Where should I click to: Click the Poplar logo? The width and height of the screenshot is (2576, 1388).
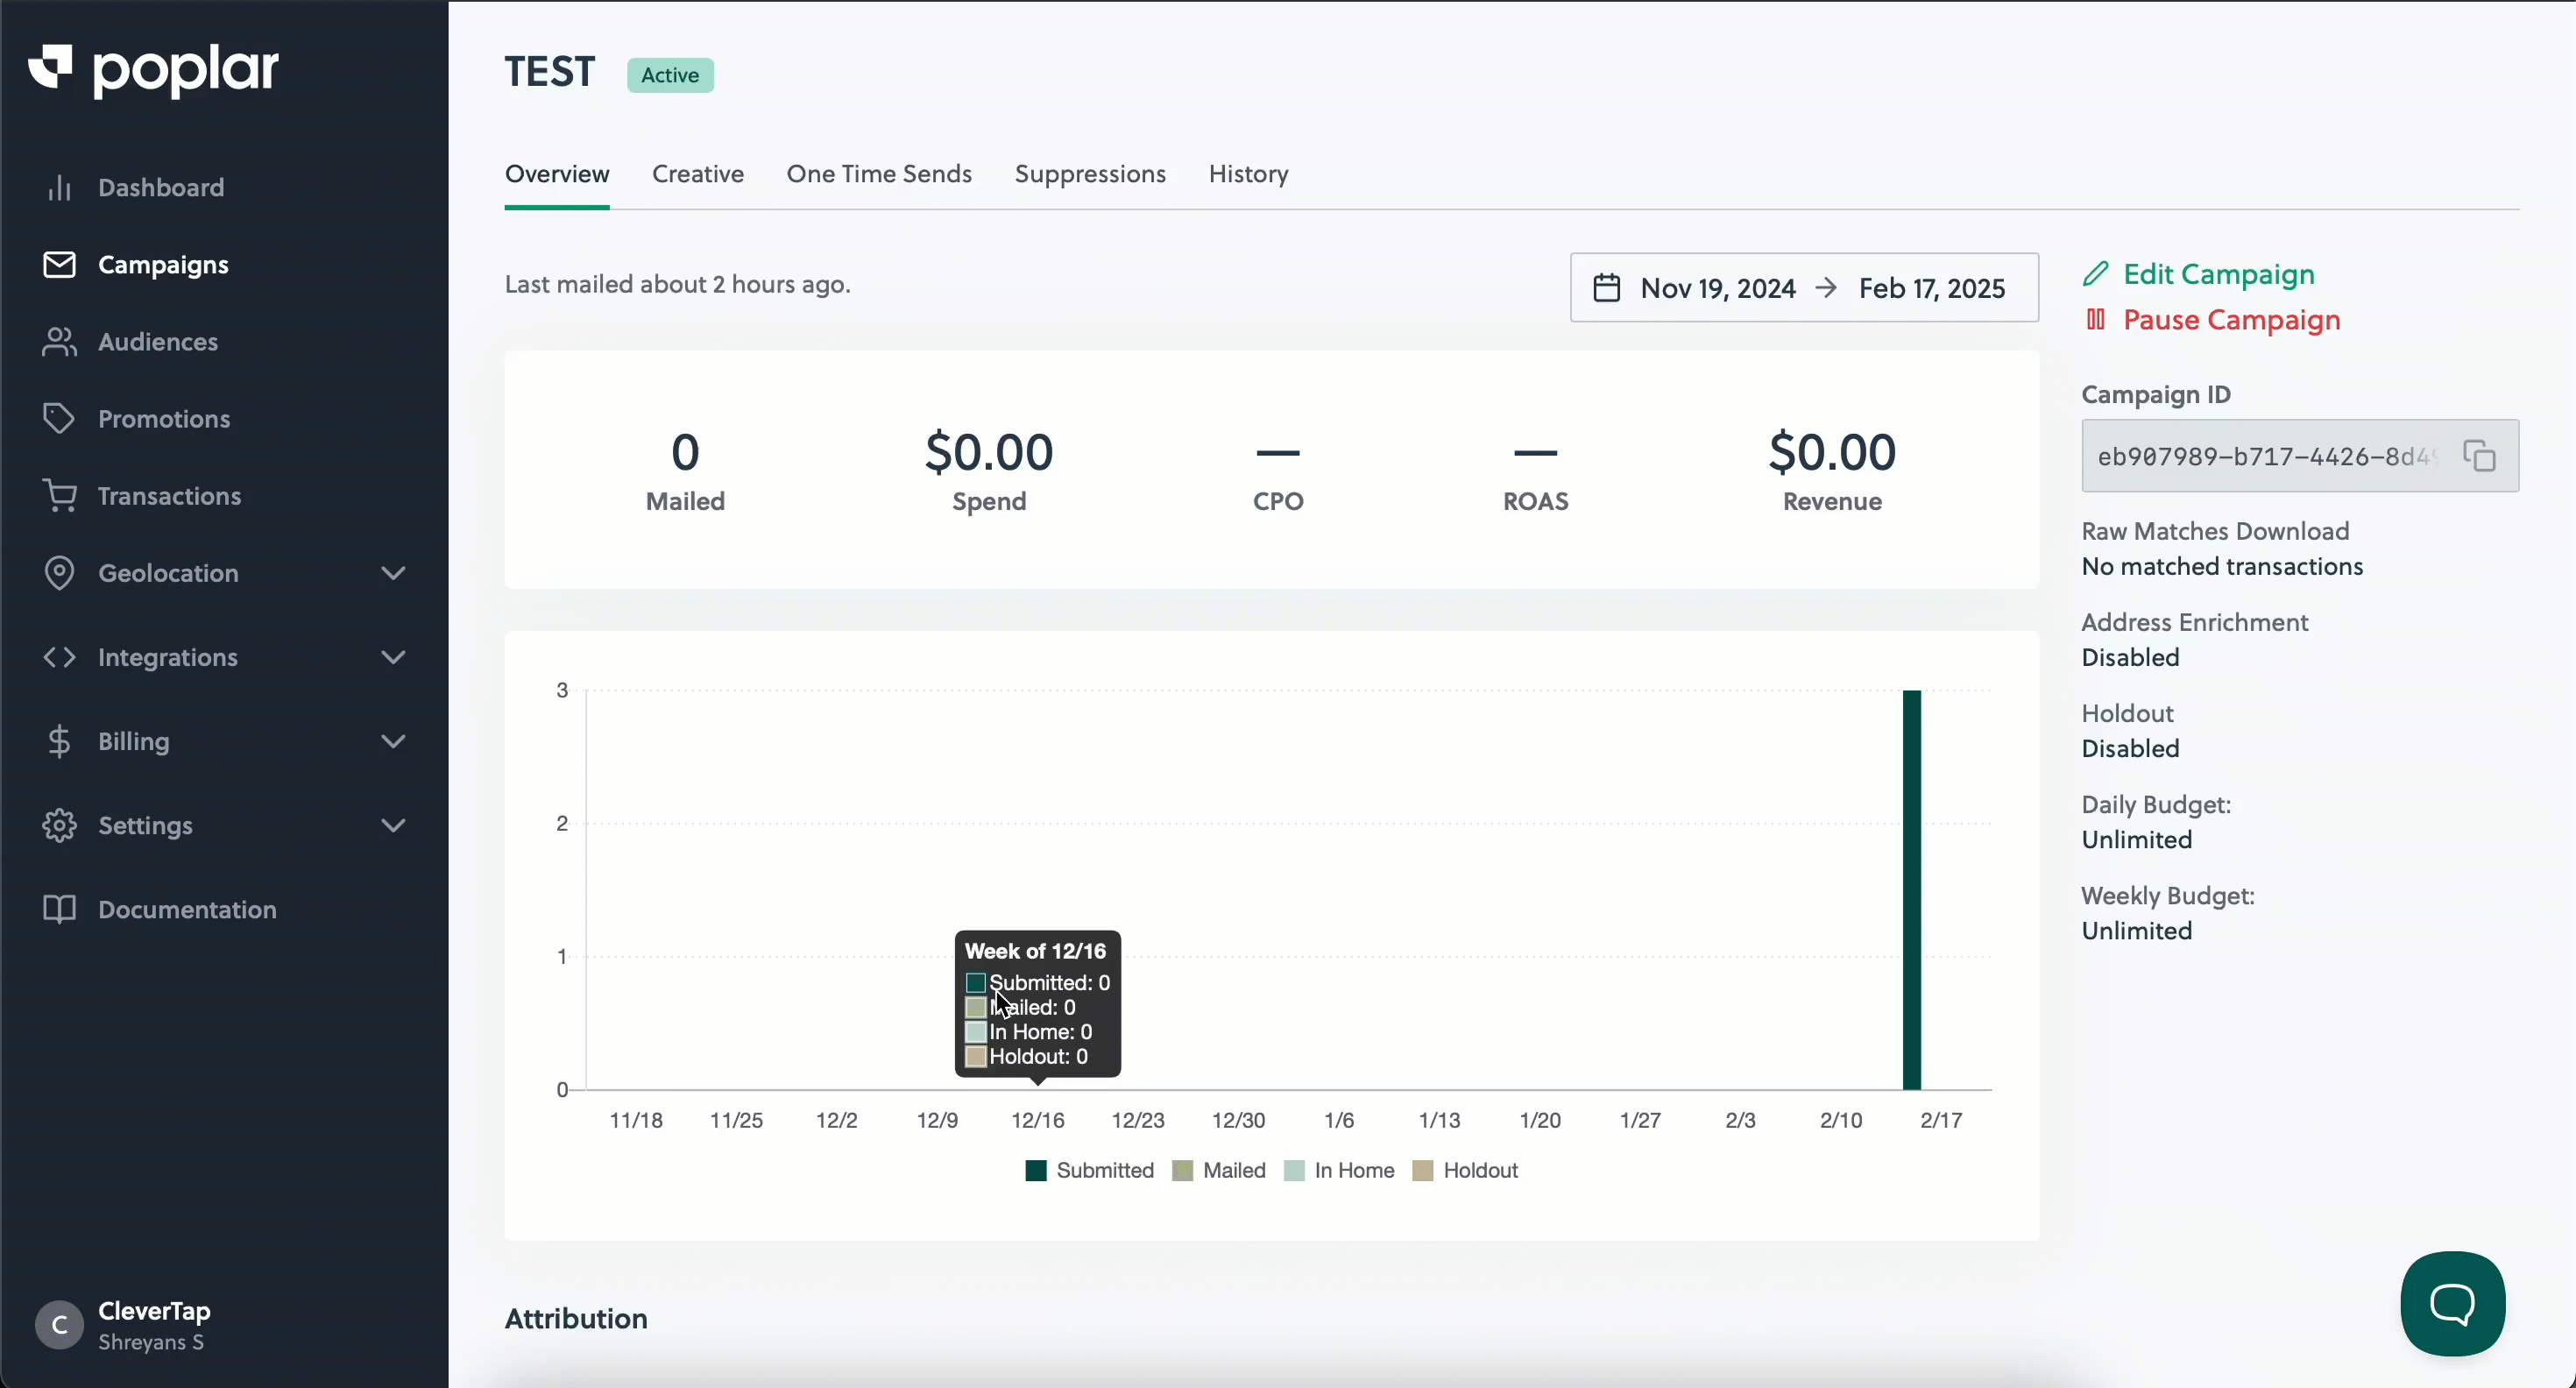point(153,70)
